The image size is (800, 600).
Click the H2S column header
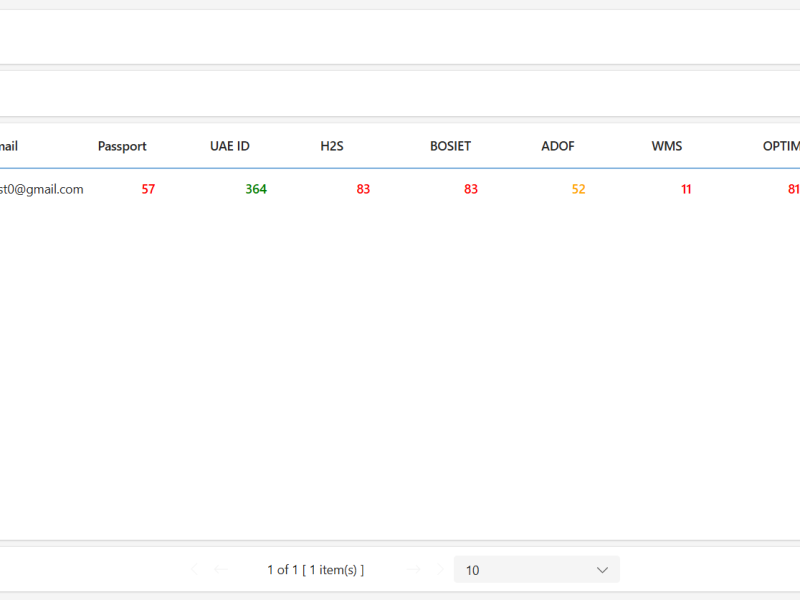click(x=332, y=146)
